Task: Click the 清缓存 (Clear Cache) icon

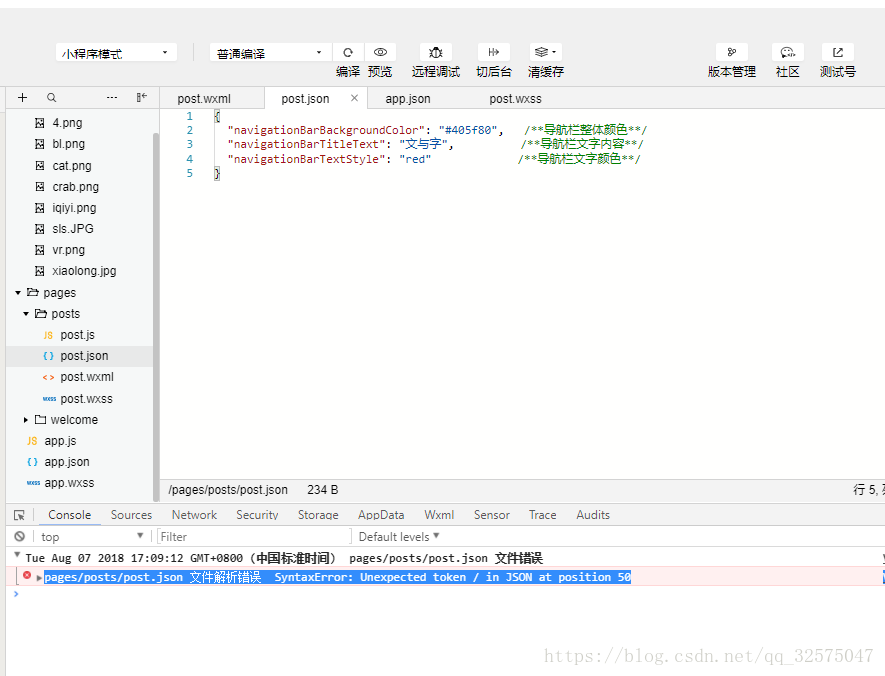Action: tap(543, 51)
